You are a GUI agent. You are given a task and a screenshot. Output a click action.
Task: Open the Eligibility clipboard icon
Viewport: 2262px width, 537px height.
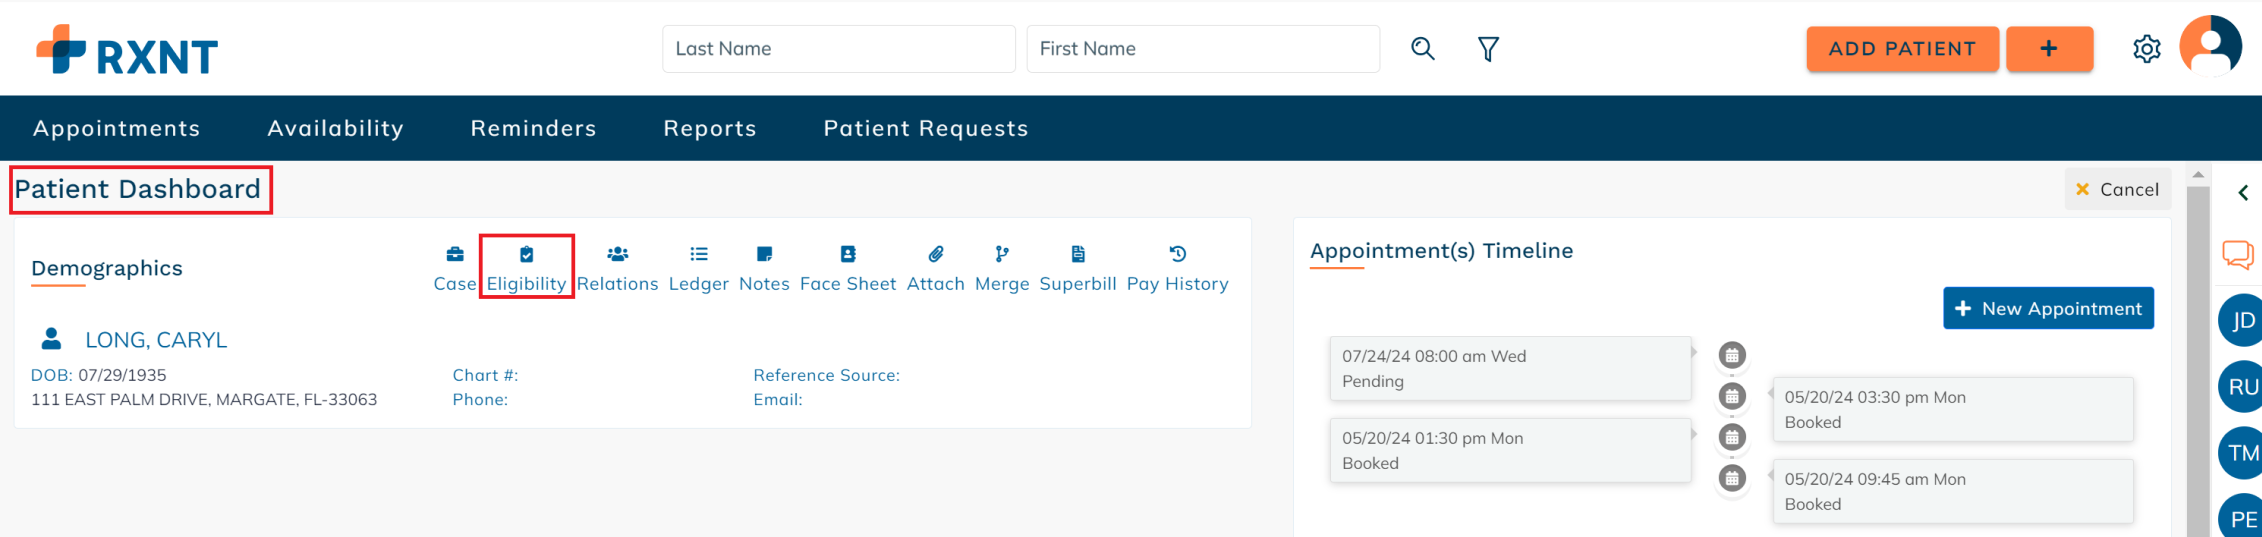(527, 254)
